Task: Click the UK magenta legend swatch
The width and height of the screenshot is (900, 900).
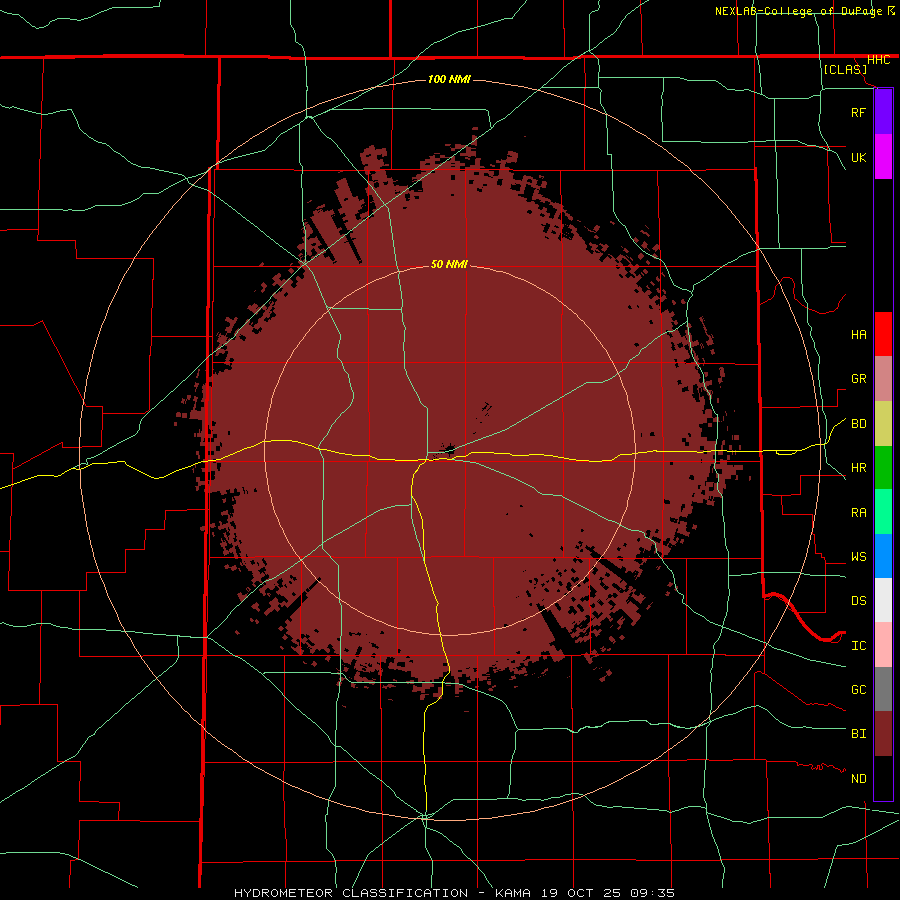Action: [x=883, y=157]
